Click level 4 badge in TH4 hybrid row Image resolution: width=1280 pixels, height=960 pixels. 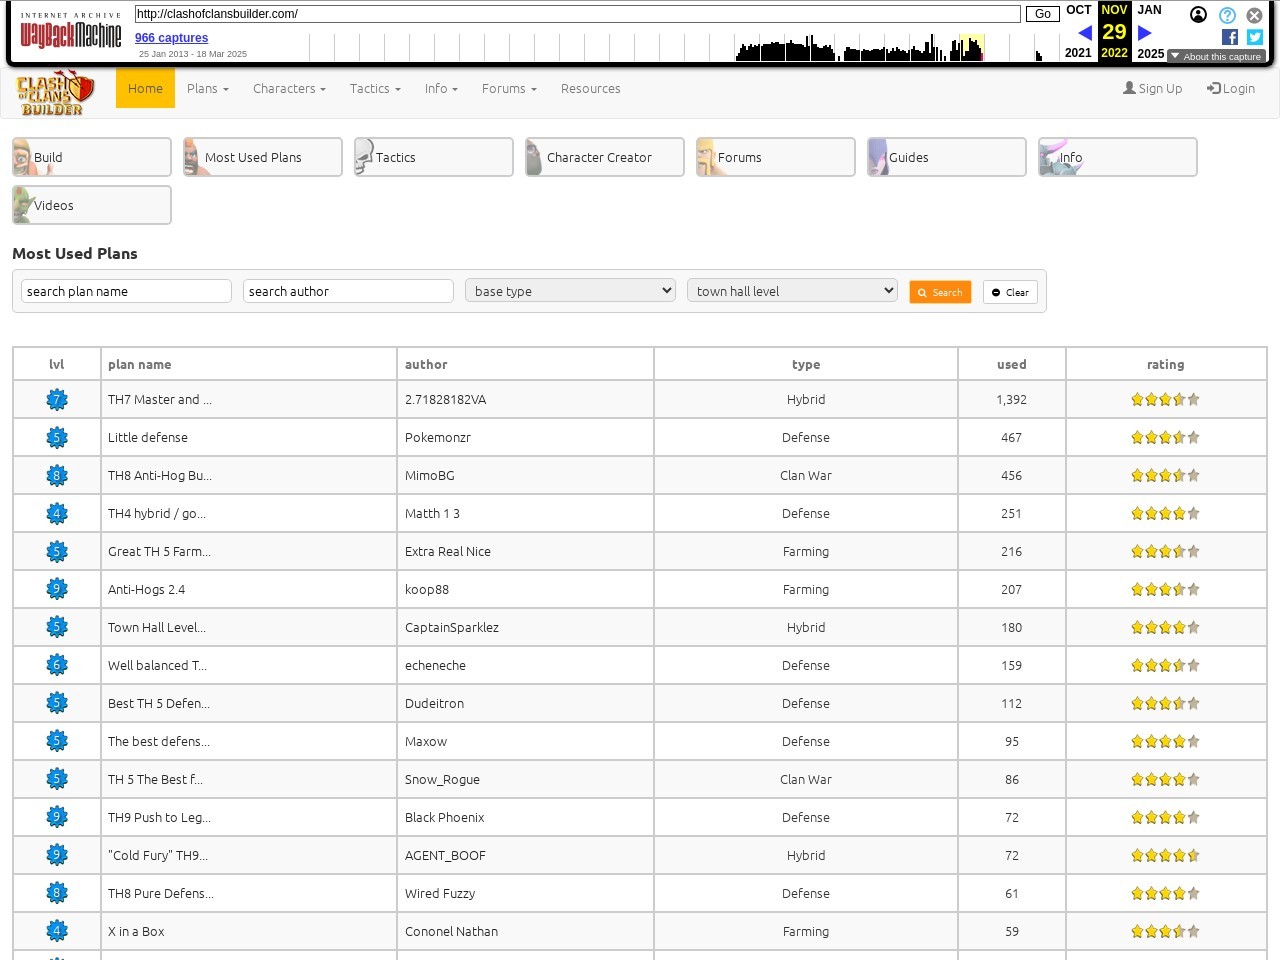[x=57, y=514]
